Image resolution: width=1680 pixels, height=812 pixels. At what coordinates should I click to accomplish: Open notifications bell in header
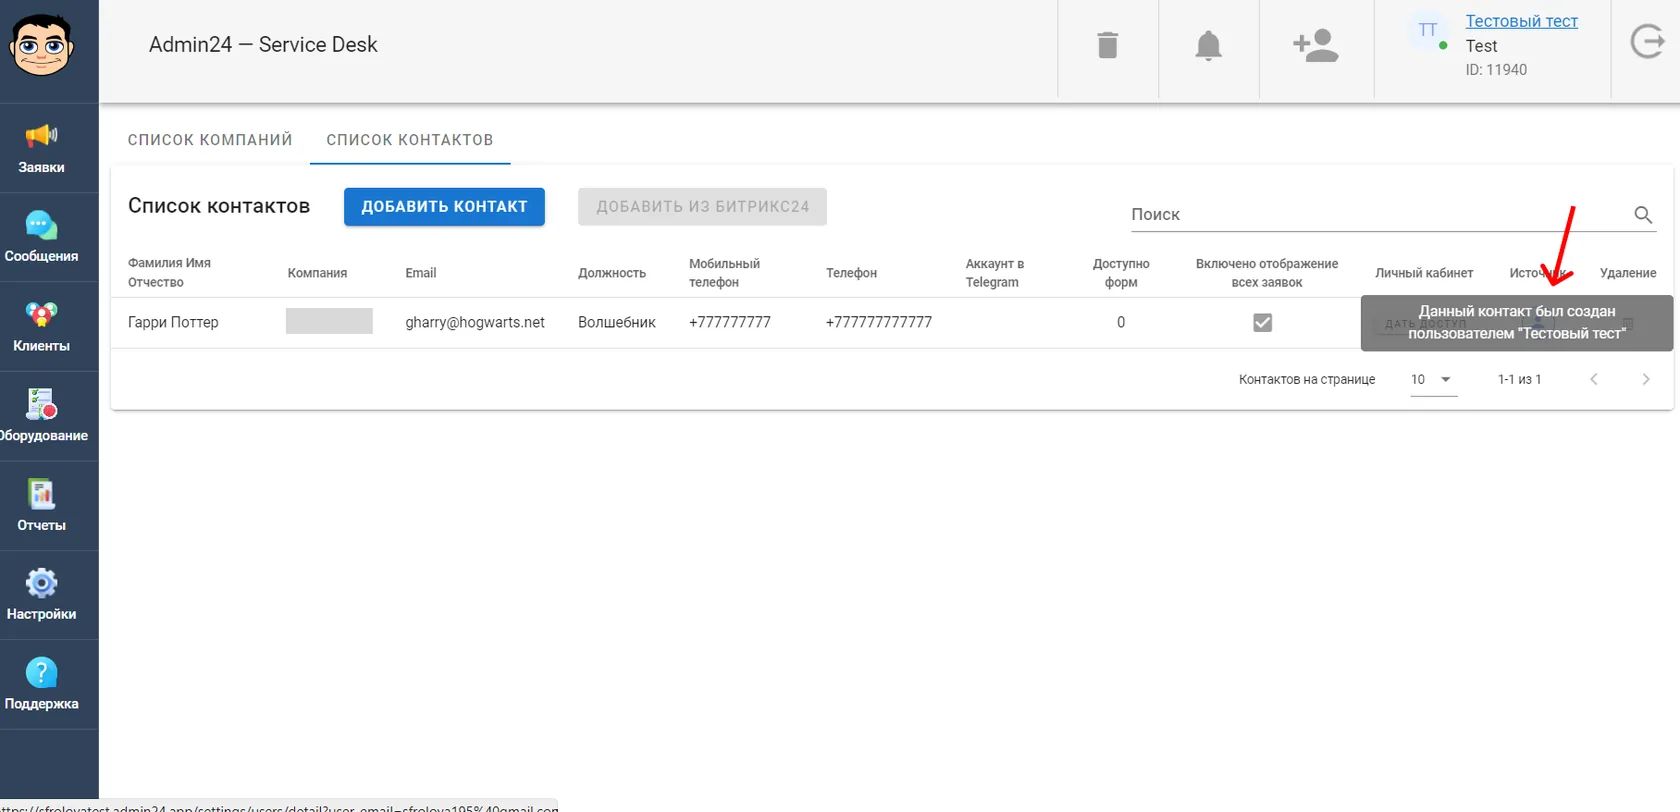[x=1209, y=45]
